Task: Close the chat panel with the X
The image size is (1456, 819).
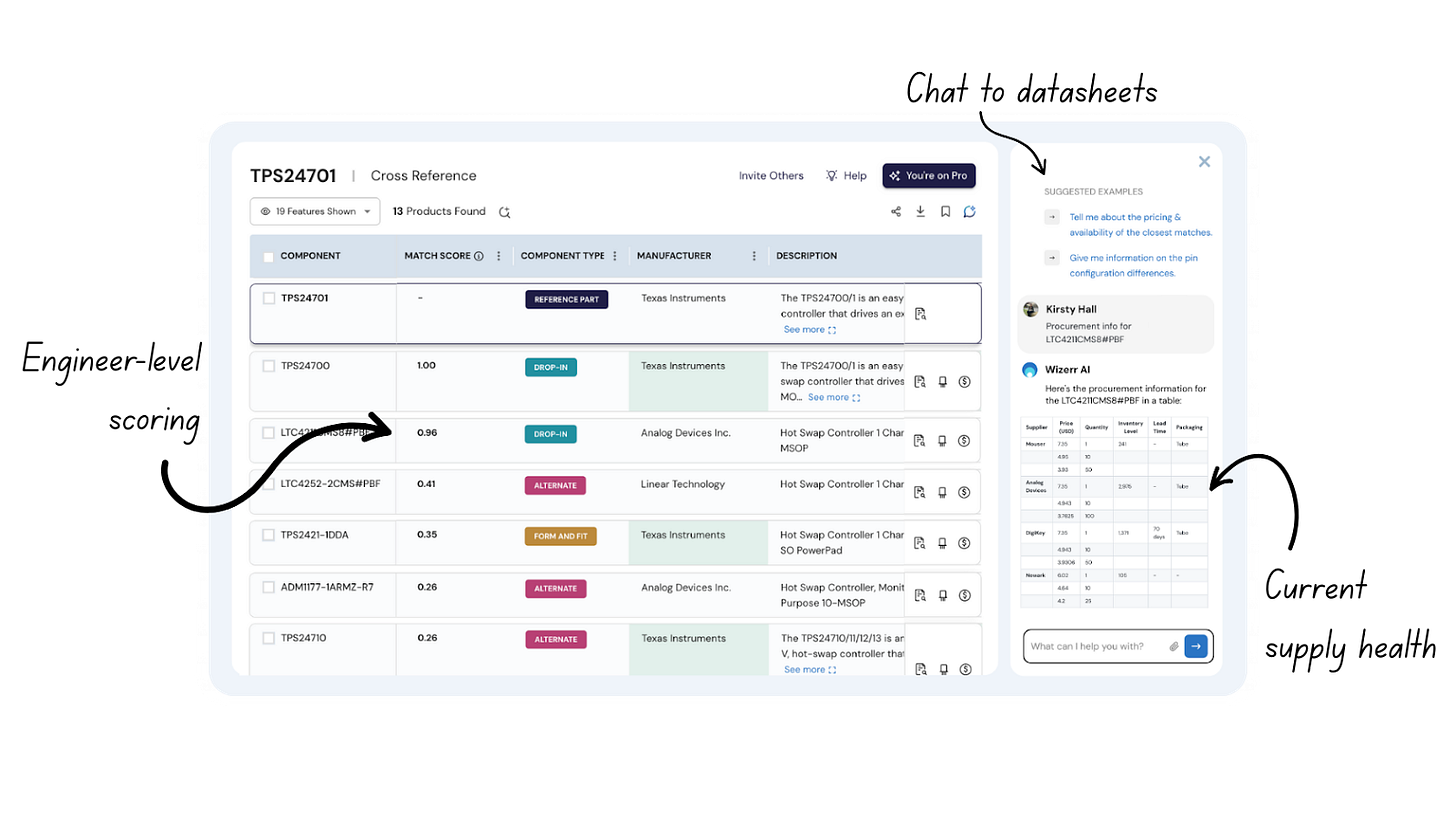Action: click(x=1204, y=161)
